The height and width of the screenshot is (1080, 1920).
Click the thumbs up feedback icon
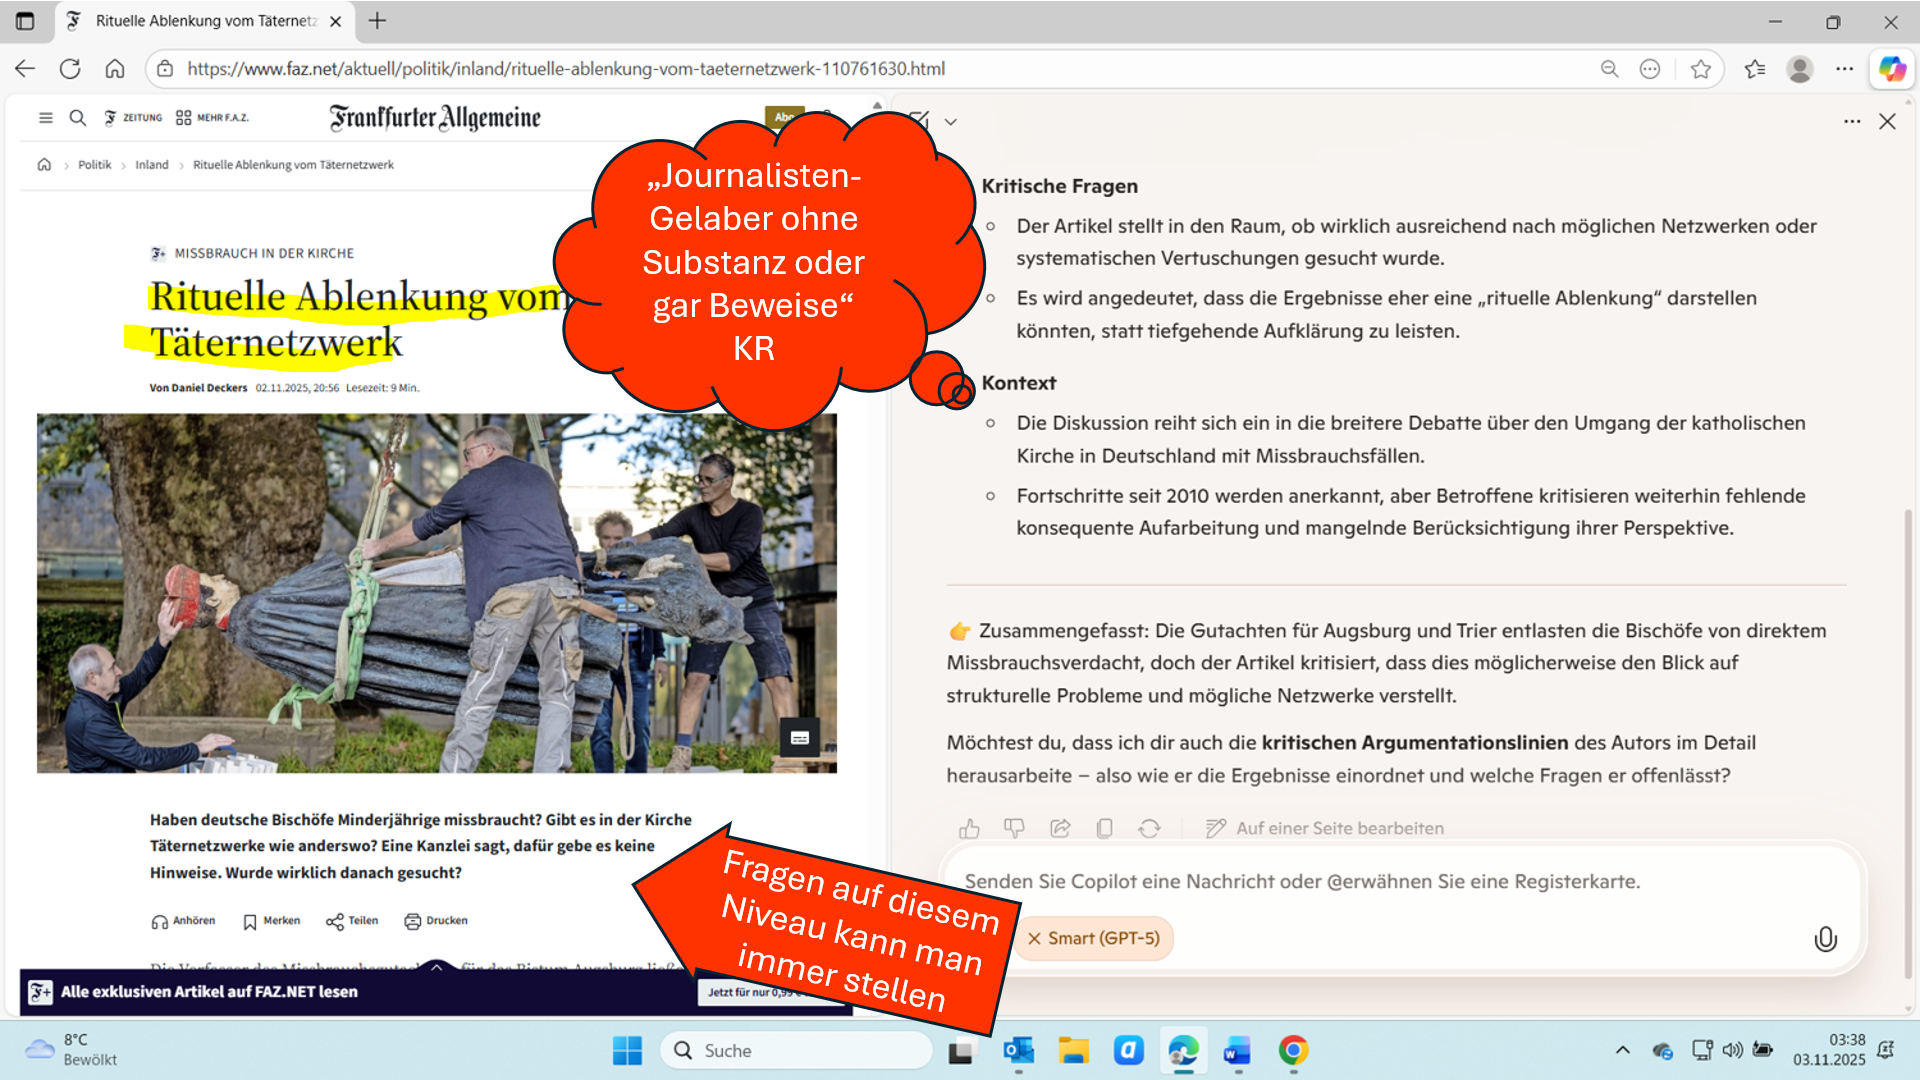(x=969, y=828)
